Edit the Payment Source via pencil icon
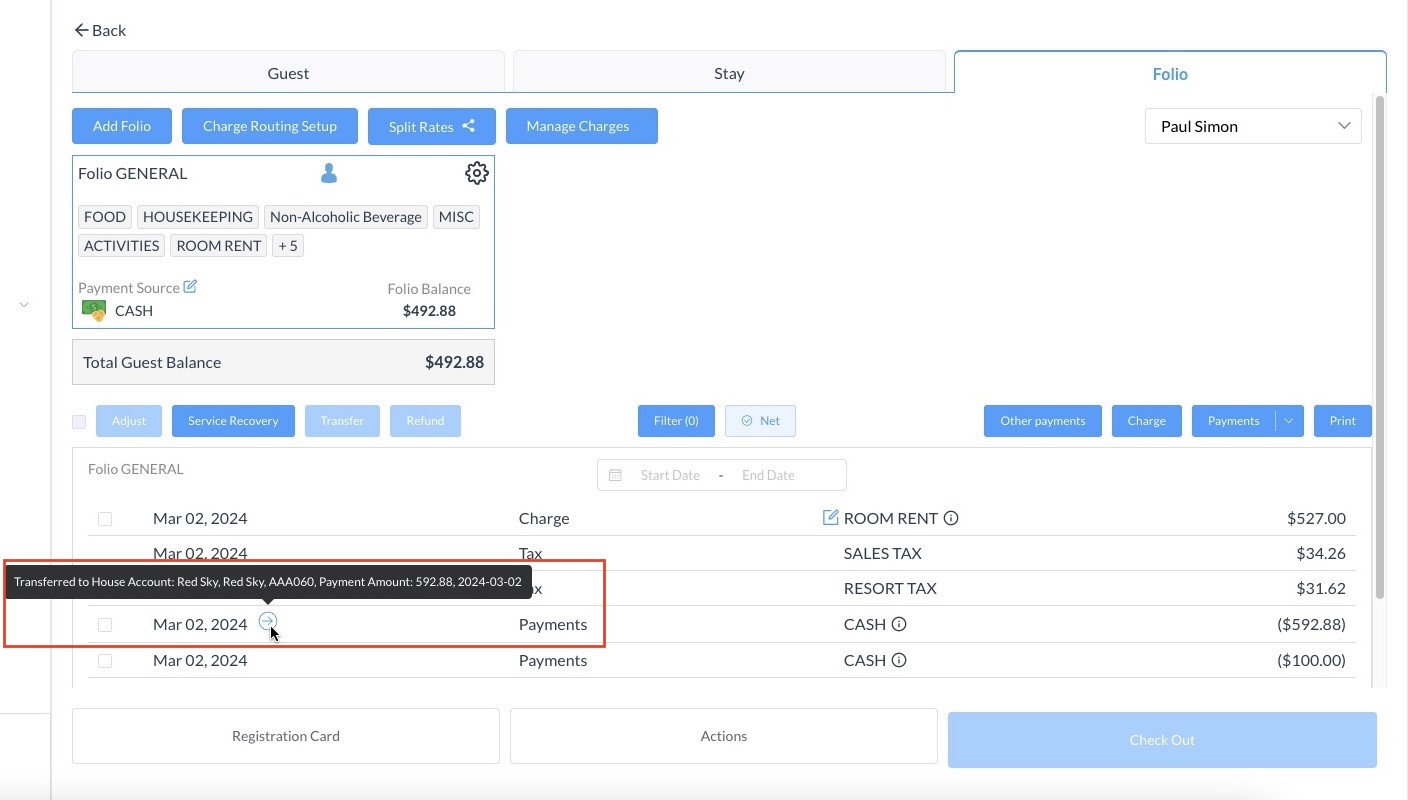1408x800 pixels. point(190,287)
